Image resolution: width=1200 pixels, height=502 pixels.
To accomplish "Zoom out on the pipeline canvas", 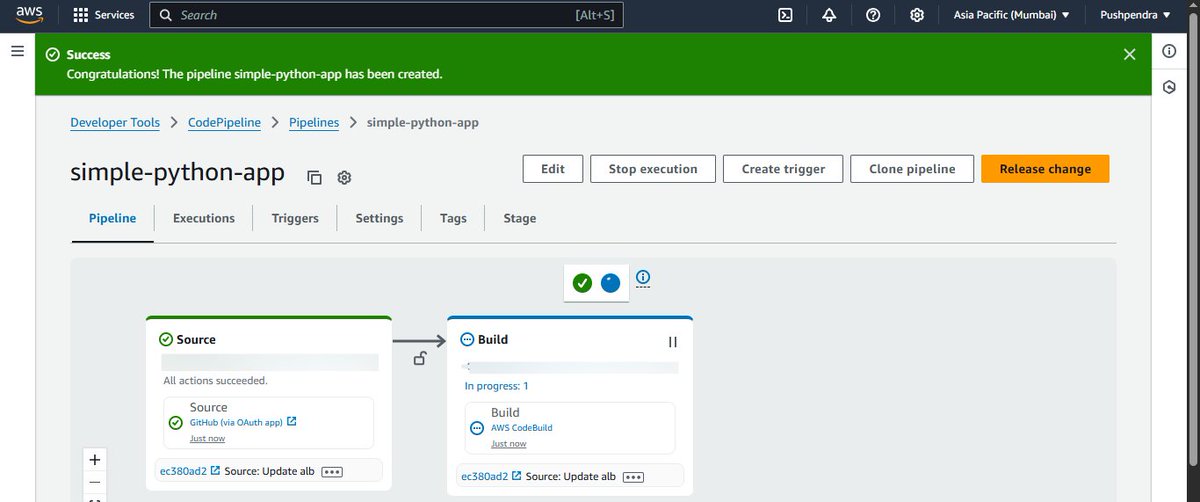I will (x=95, y=482).
